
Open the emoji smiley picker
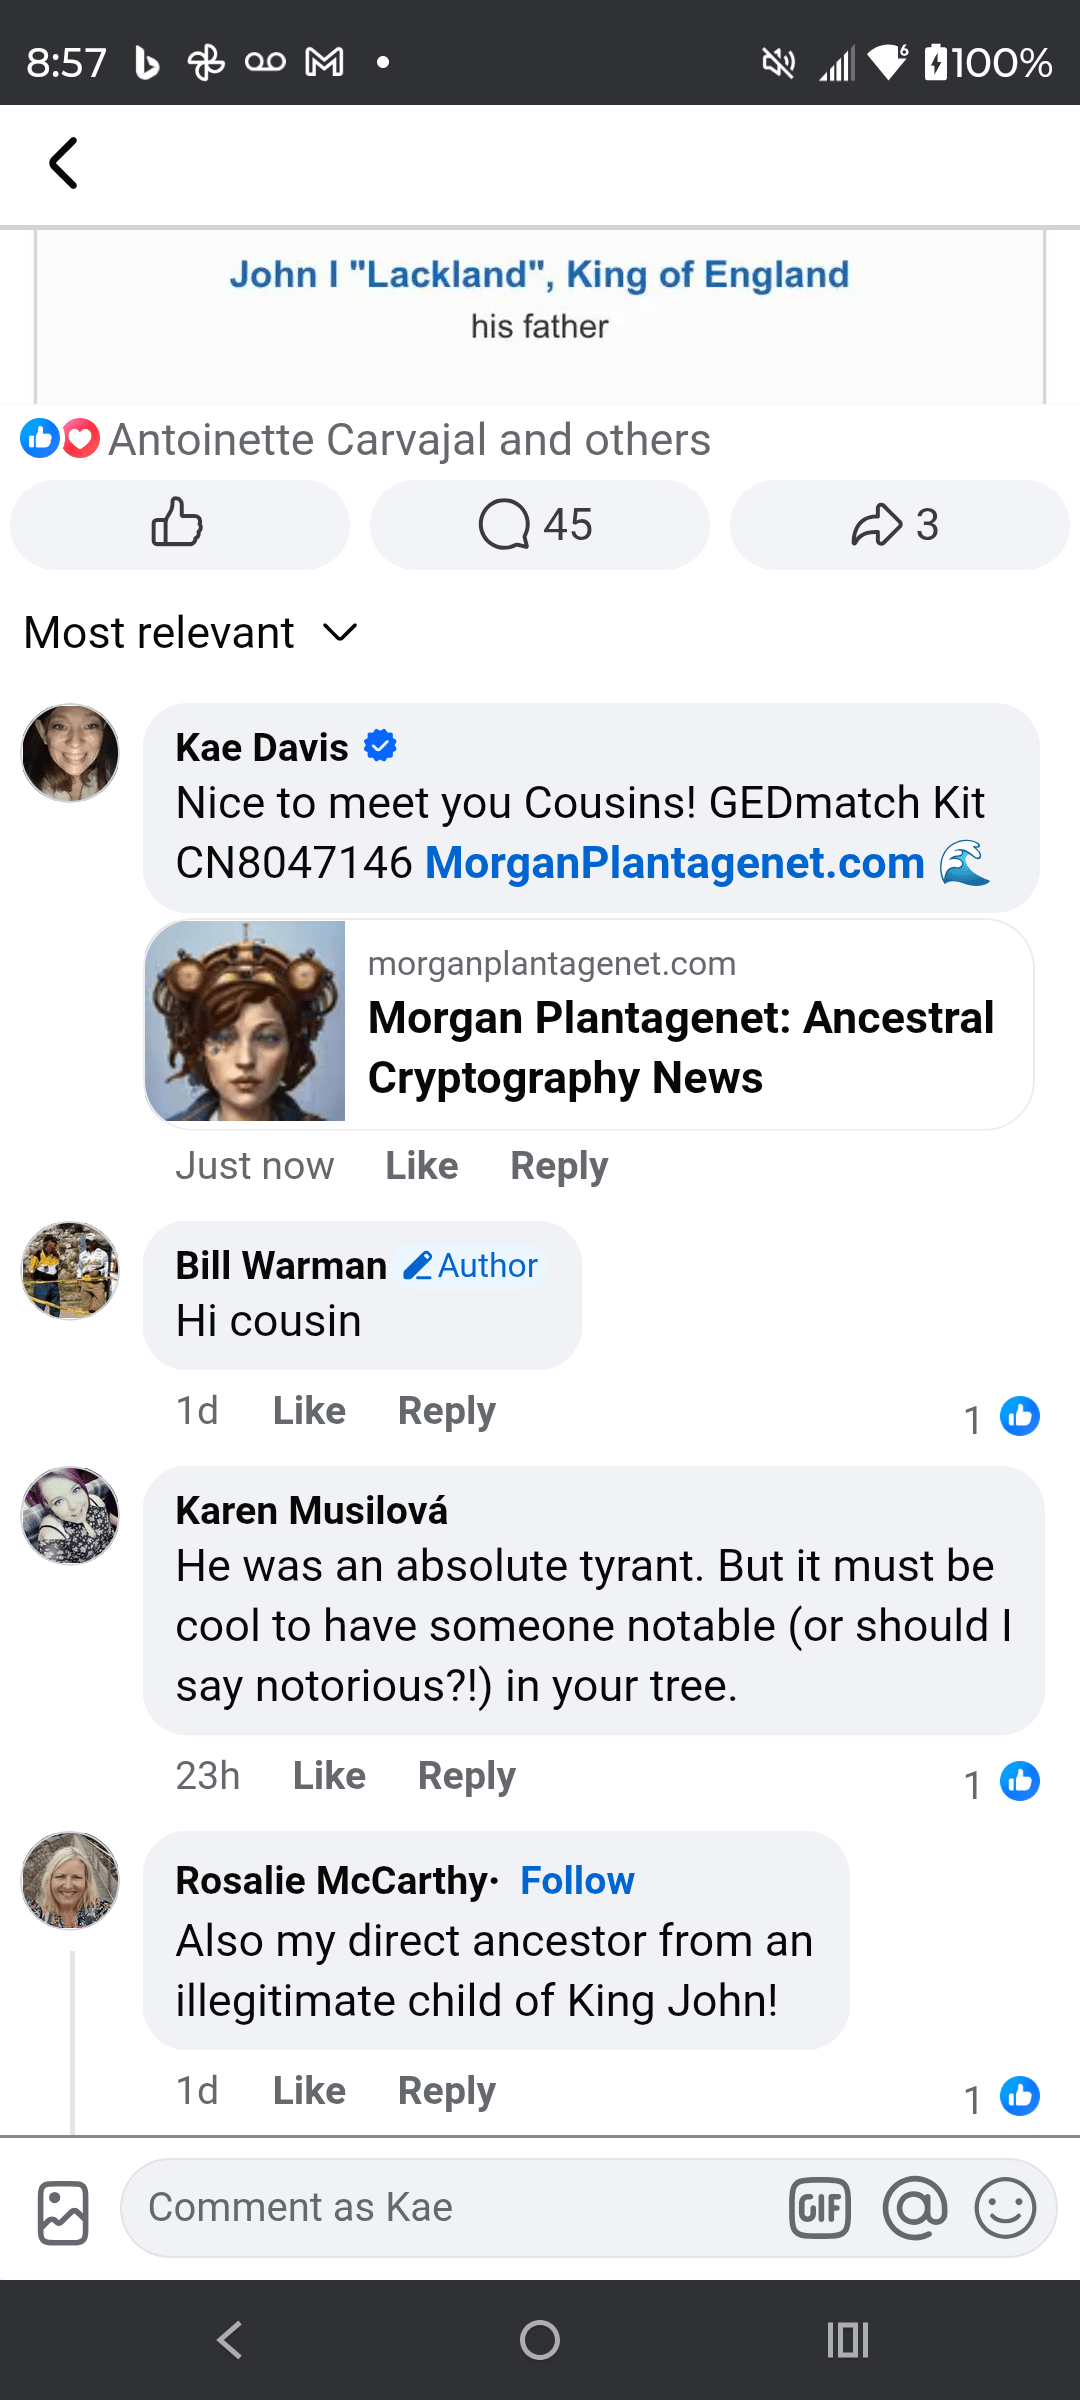[1005, 2208]
